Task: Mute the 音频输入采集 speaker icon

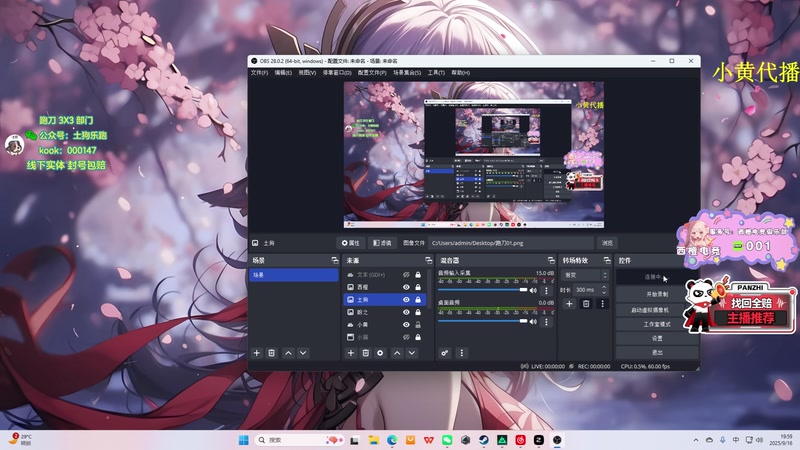Action: point(533,290)
